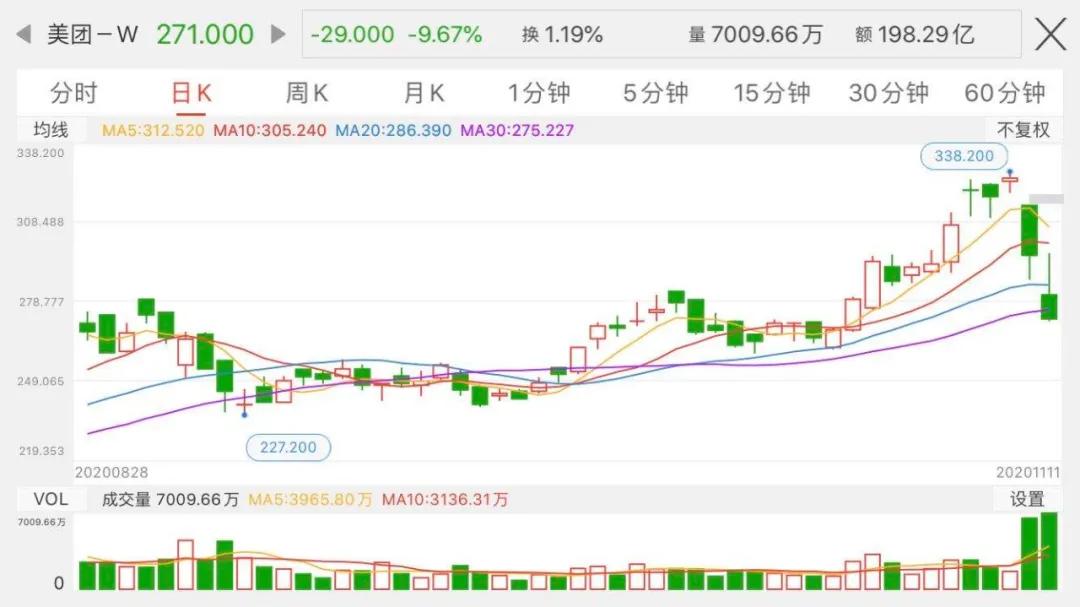Select the 日K daily candlestick tab
Image resolution: width=1080 pixels, height=607 pixels.
192,93
